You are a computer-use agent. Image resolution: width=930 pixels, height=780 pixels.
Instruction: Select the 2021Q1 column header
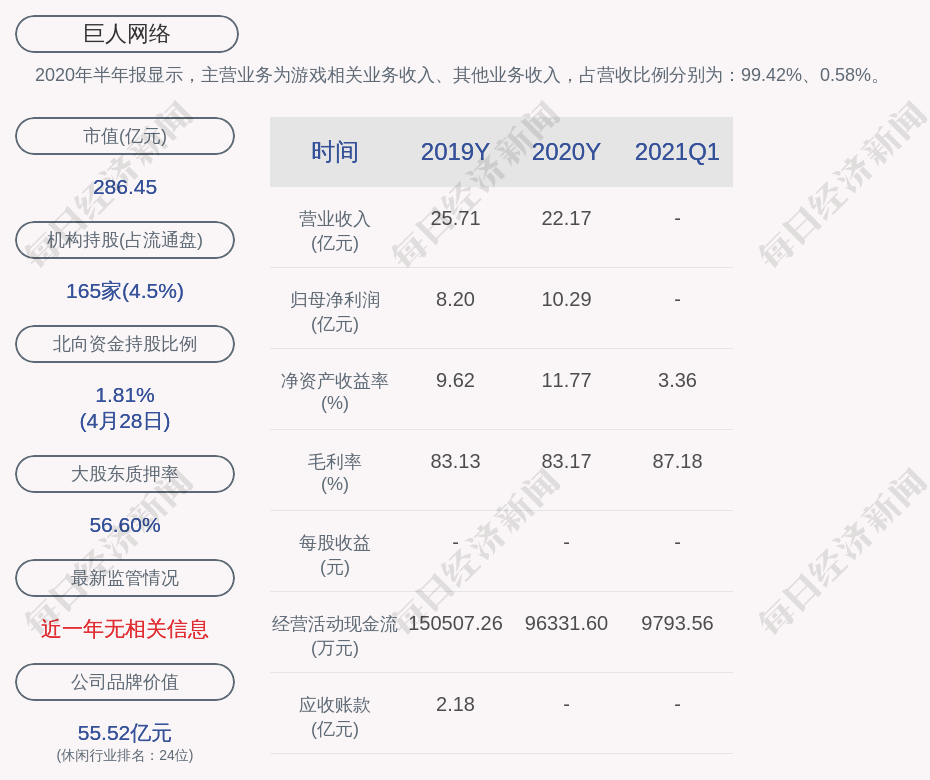677,152
